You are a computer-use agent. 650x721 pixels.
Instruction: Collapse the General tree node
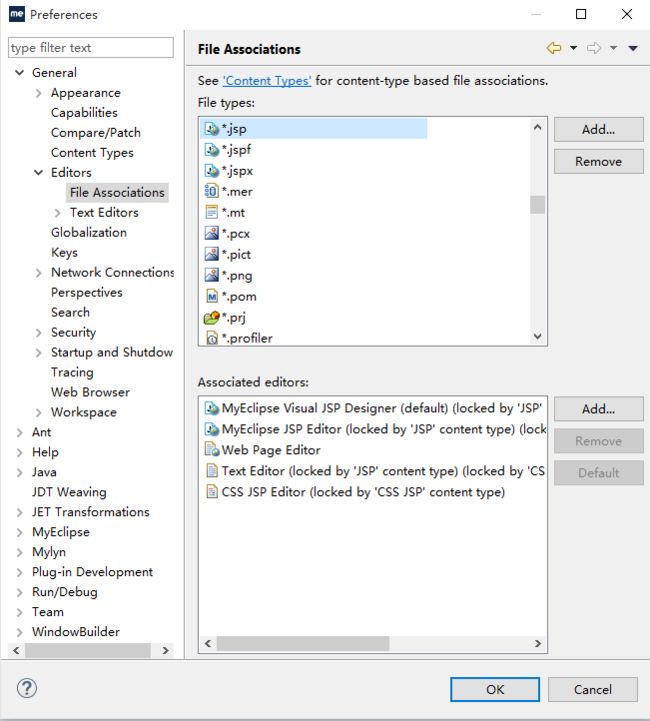tap(19, 72)
